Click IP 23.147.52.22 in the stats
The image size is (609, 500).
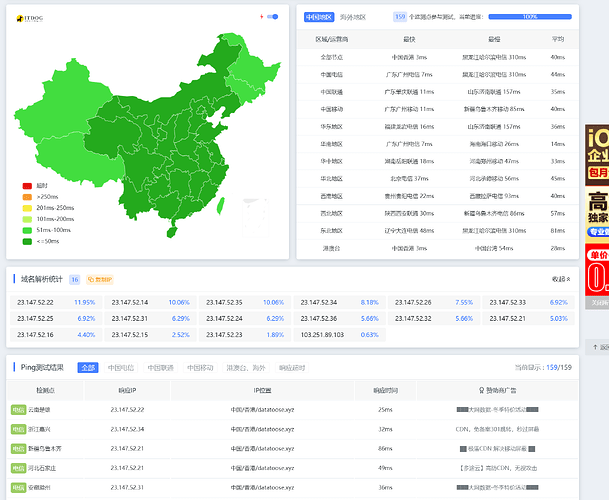[x=35, y=302]
